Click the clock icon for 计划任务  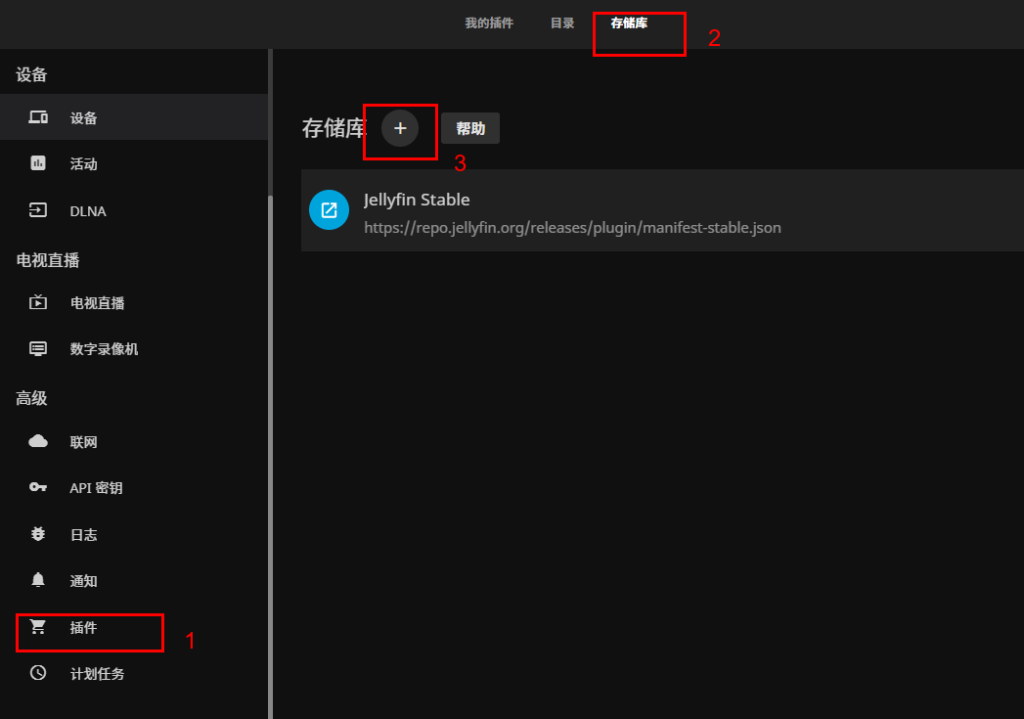38,673
